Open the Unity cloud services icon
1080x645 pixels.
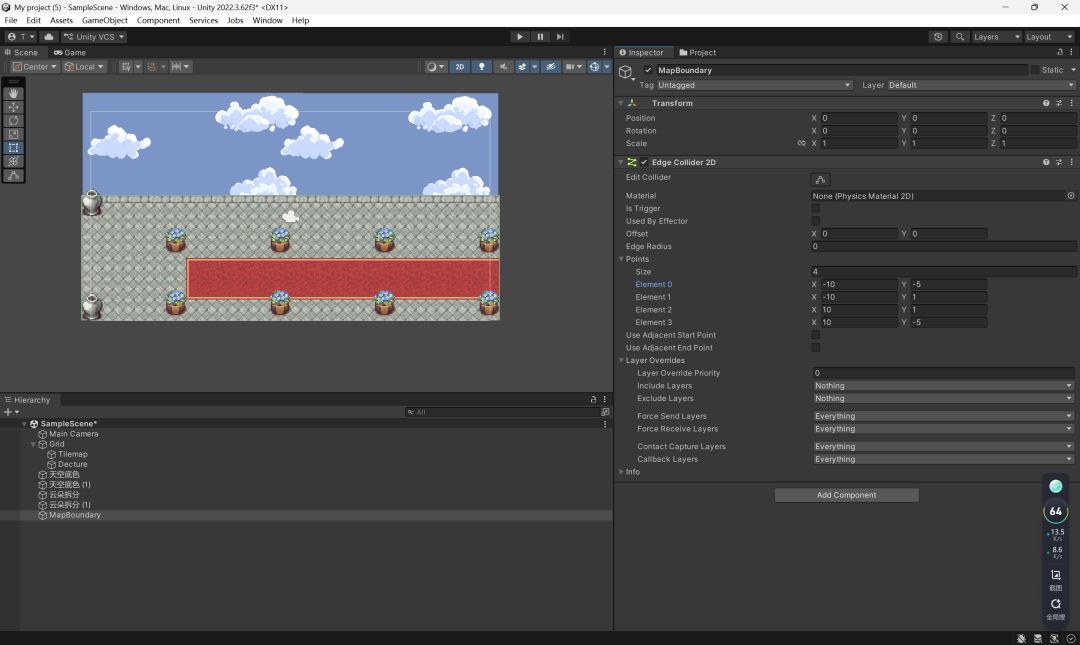[48, 37]
